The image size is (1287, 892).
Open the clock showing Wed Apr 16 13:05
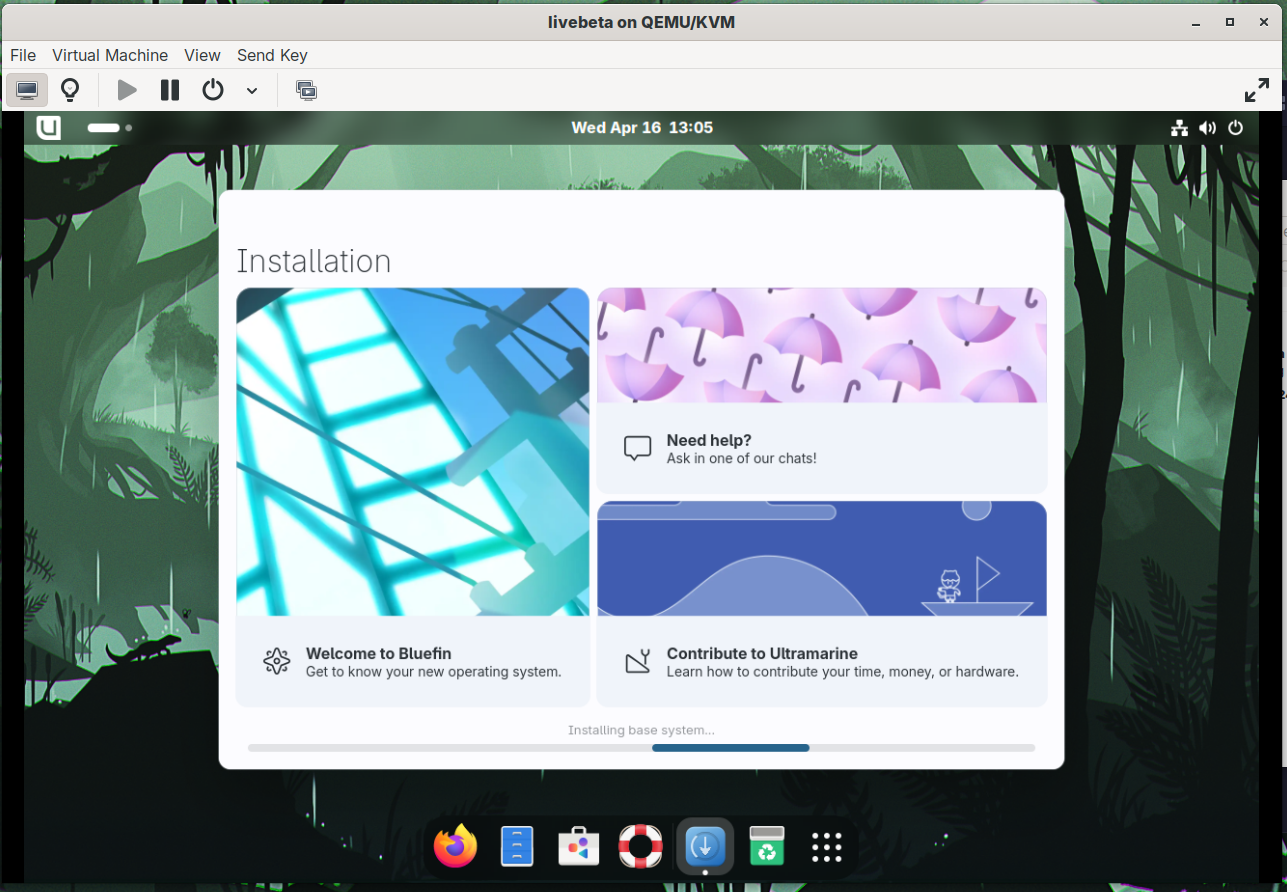click(x=642, y=127)
